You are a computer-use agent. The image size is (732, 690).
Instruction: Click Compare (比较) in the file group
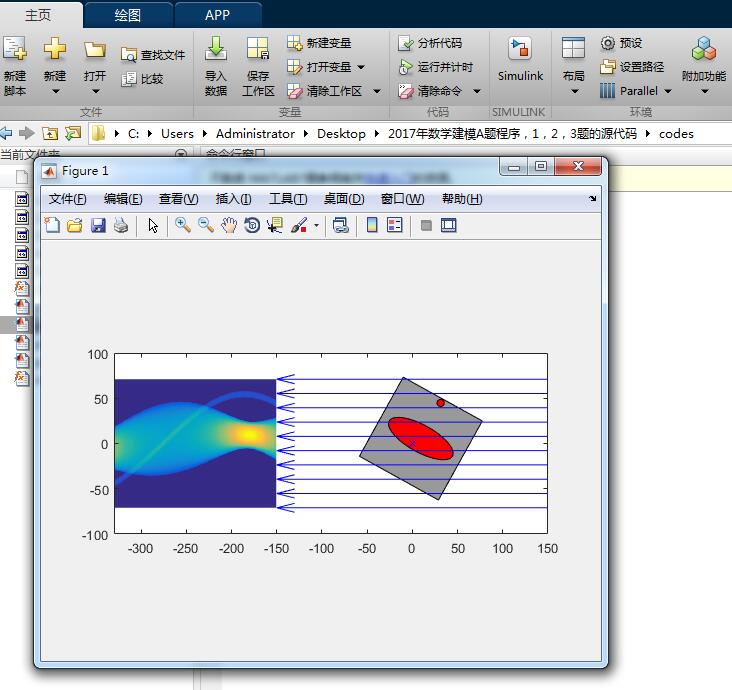142,79
